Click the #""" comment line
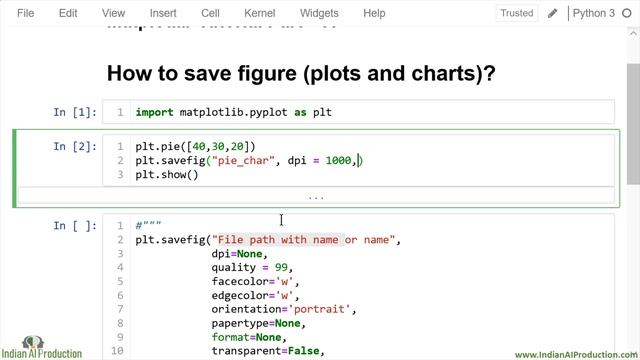Image resolution: width=640 pixels, height=360 pixels. pyautogui.click(x=148, y=224)
